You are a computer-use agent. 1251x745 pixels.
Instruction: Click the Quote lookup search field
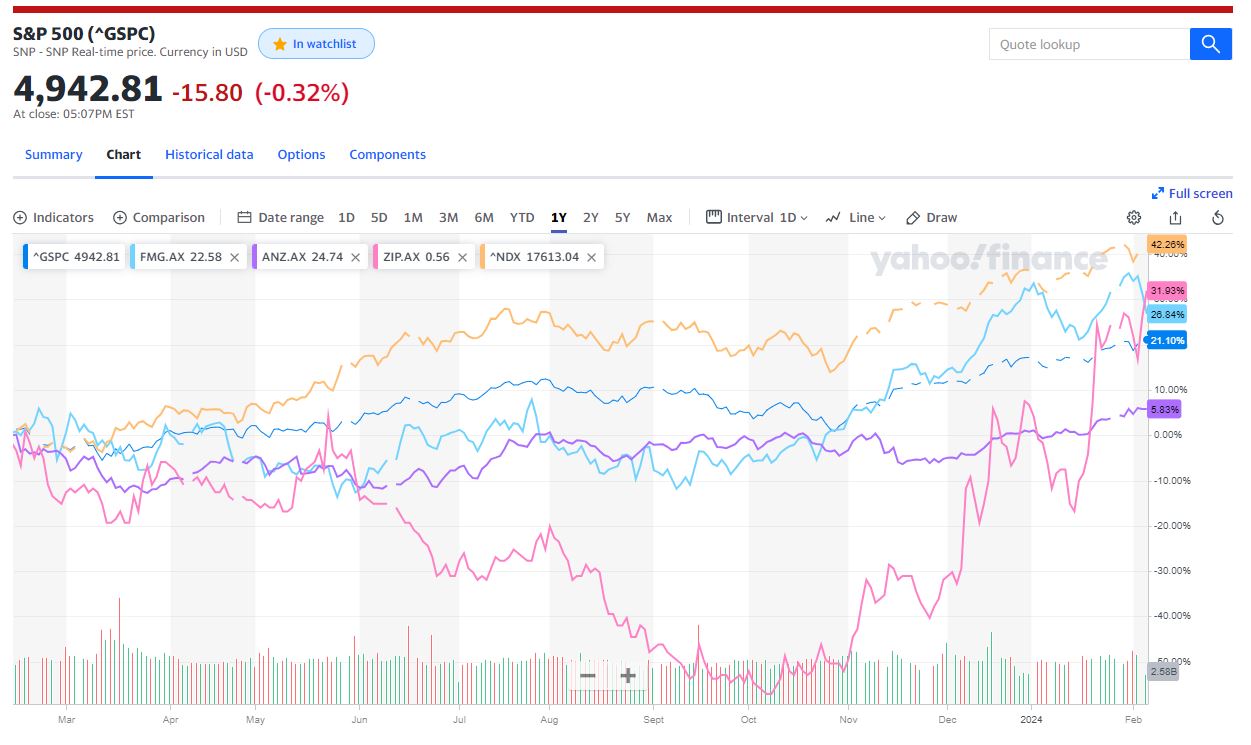point(1088,44)
